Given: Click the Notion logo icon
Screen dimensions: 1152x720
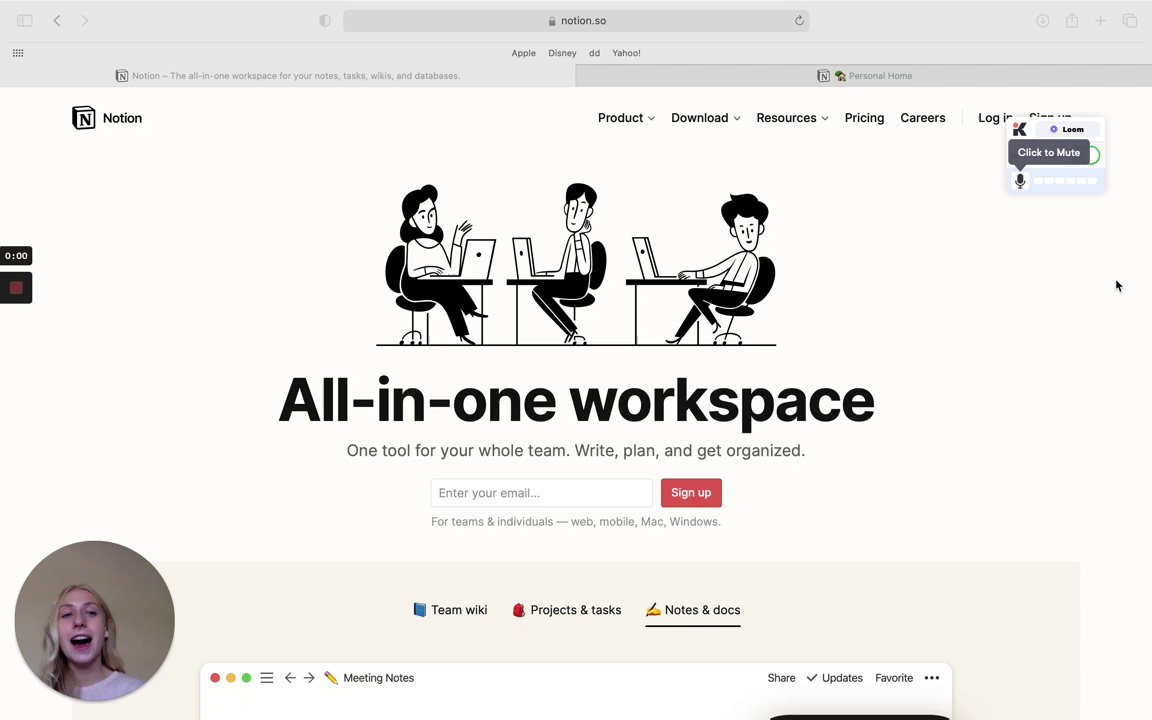Looking at the screenshot, I should 84,118.
